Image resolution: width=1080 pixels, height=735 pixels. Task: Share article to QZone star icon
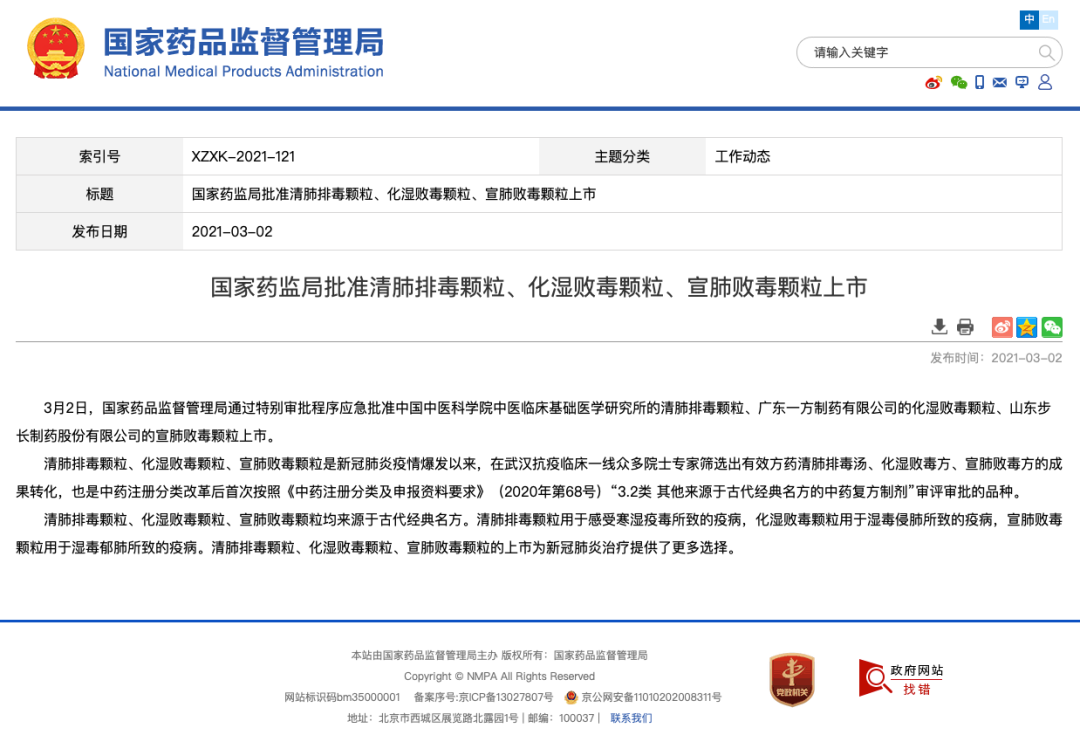point(1026,327)
